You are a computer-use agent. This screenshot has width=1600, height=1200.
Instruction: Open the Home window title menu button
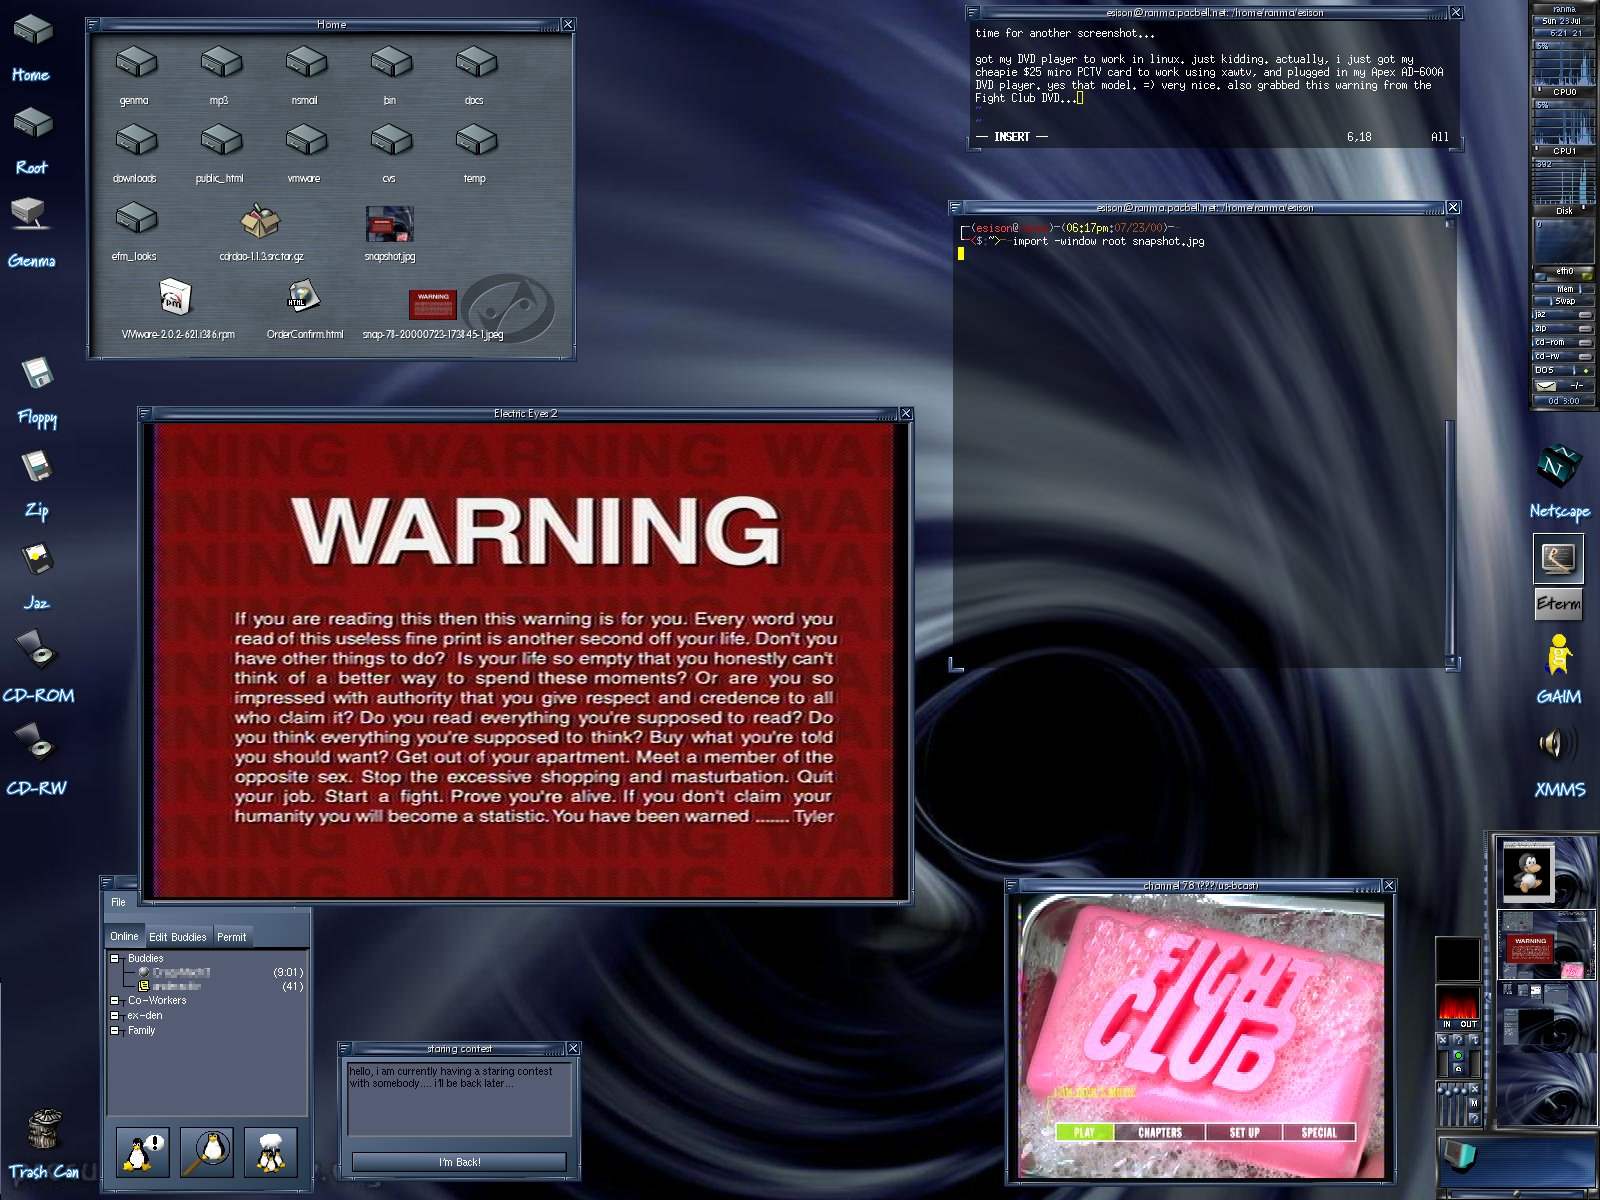[x=93, y=24]
